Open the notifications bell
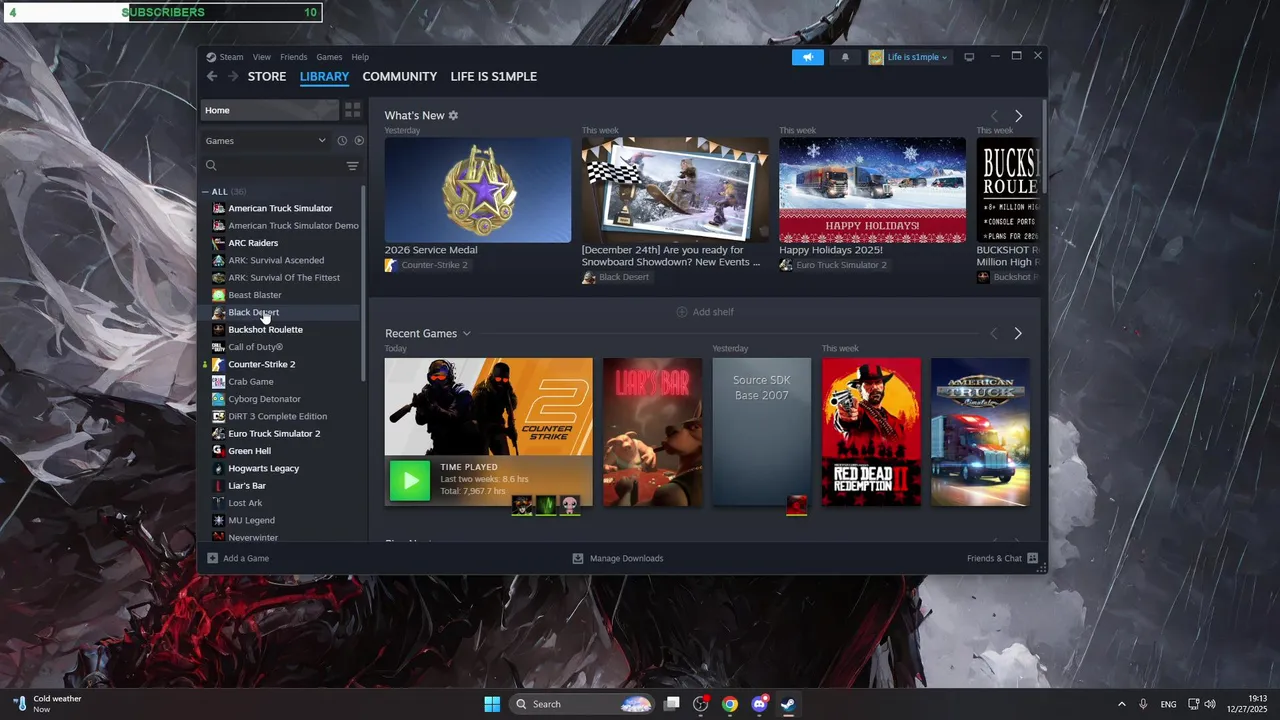 point(845,57)
